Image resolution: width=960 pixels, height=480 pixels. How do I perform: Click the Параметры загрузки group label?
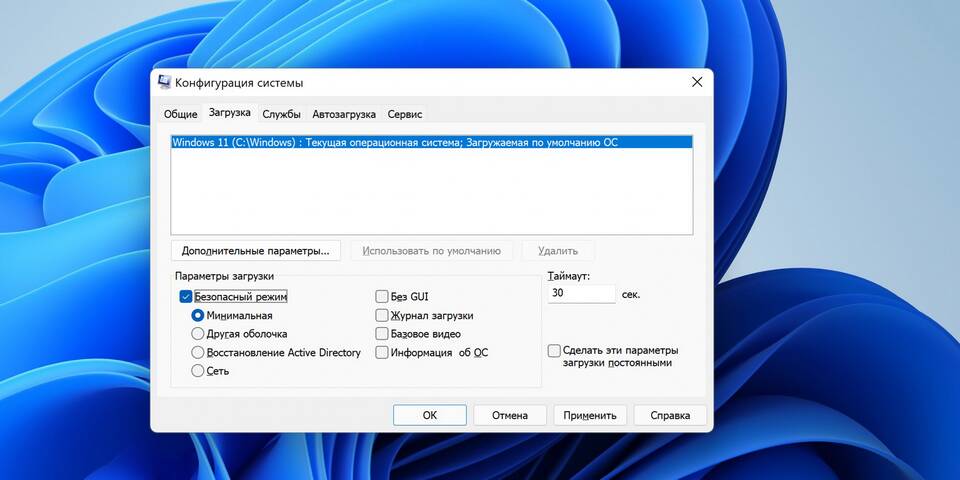[225, 277]
